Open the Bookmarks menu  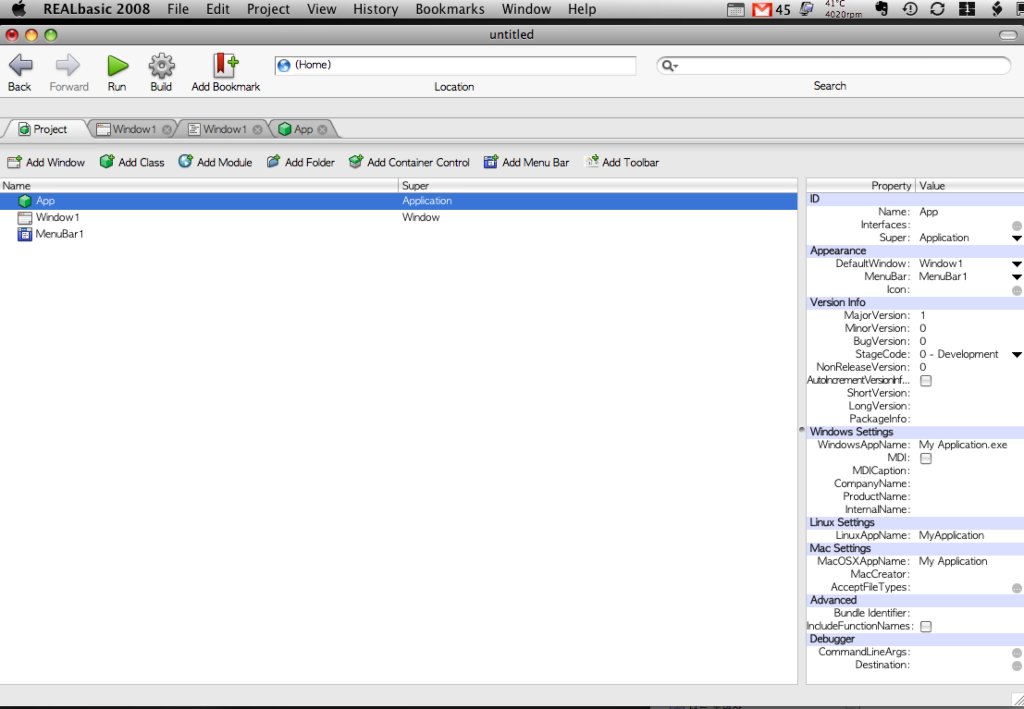point(450,9)
